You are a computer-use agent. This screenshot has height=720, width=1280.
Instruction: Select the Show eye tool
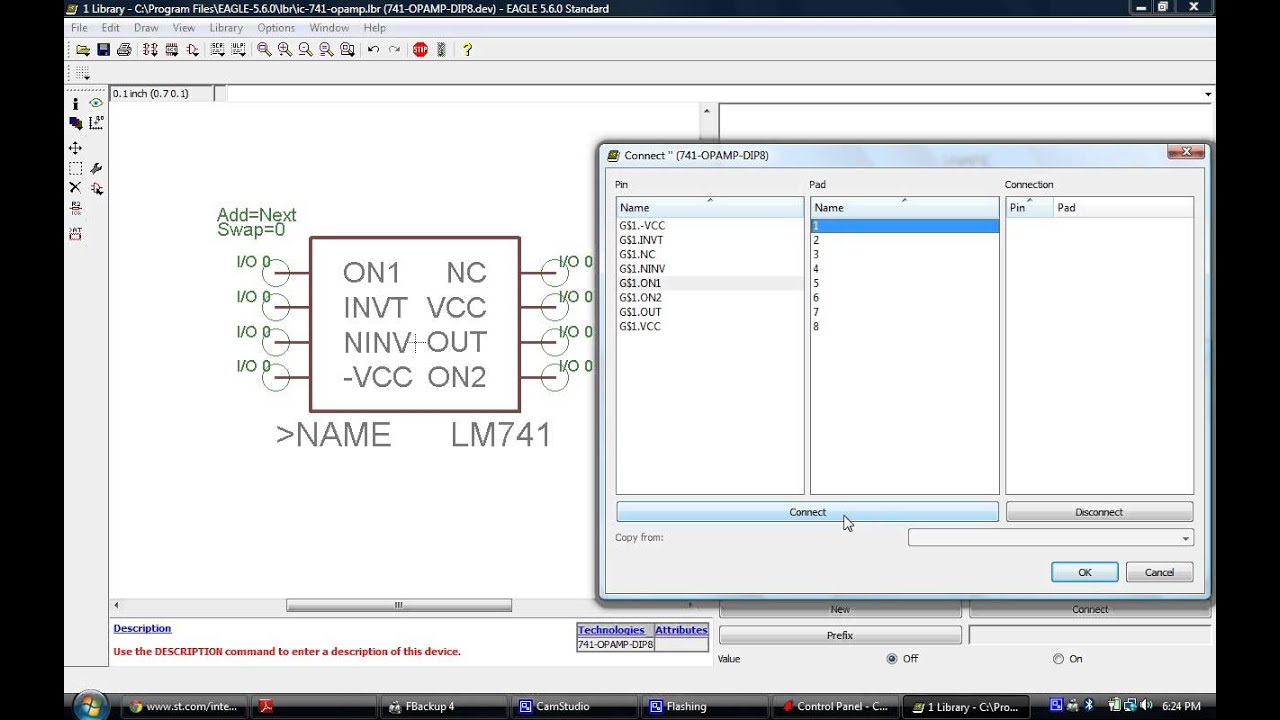pos(96,103)
